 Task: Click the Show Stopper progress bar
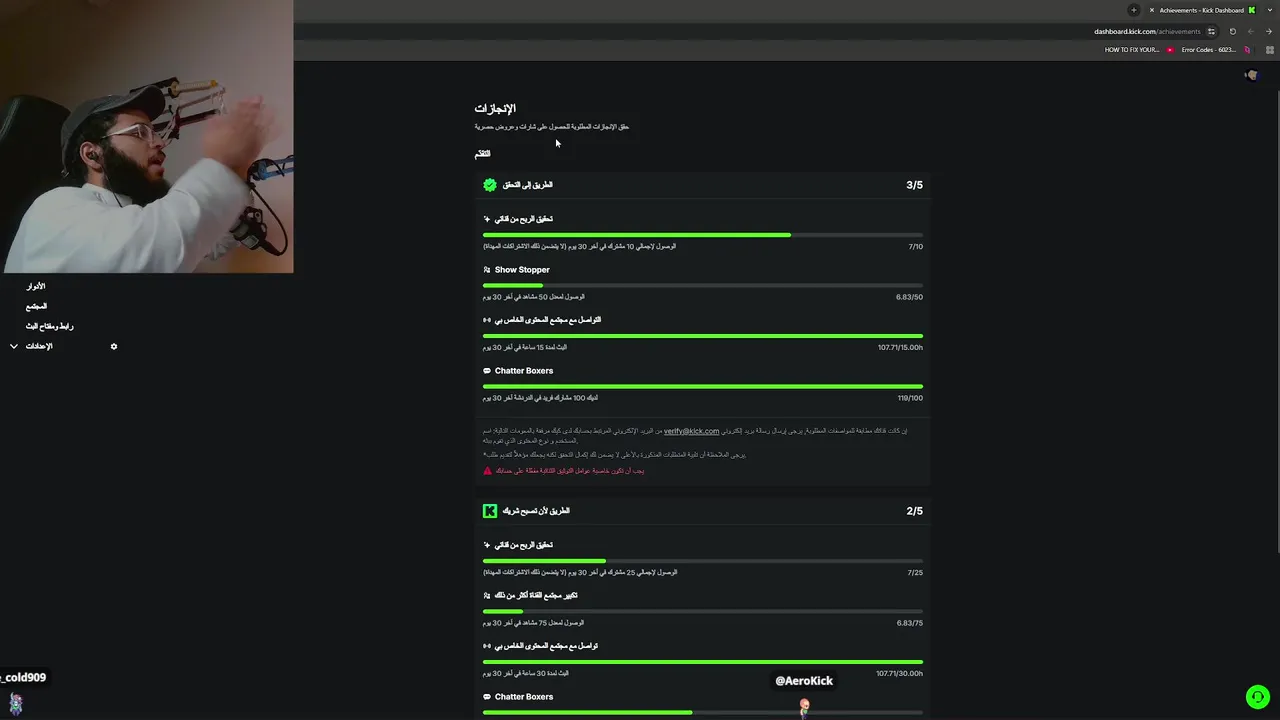(x=703, y=285)
